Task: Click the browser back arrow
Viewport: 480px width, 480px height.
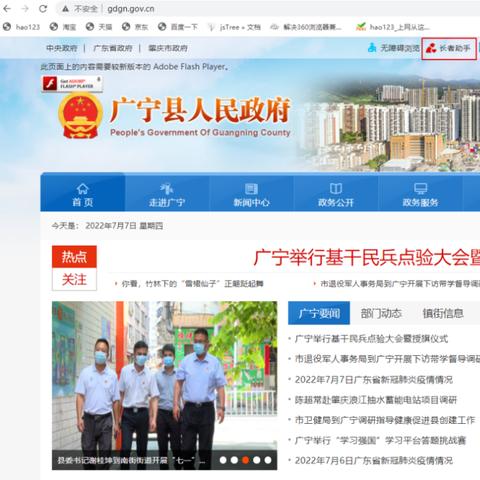Action: (x=7, y=8)
